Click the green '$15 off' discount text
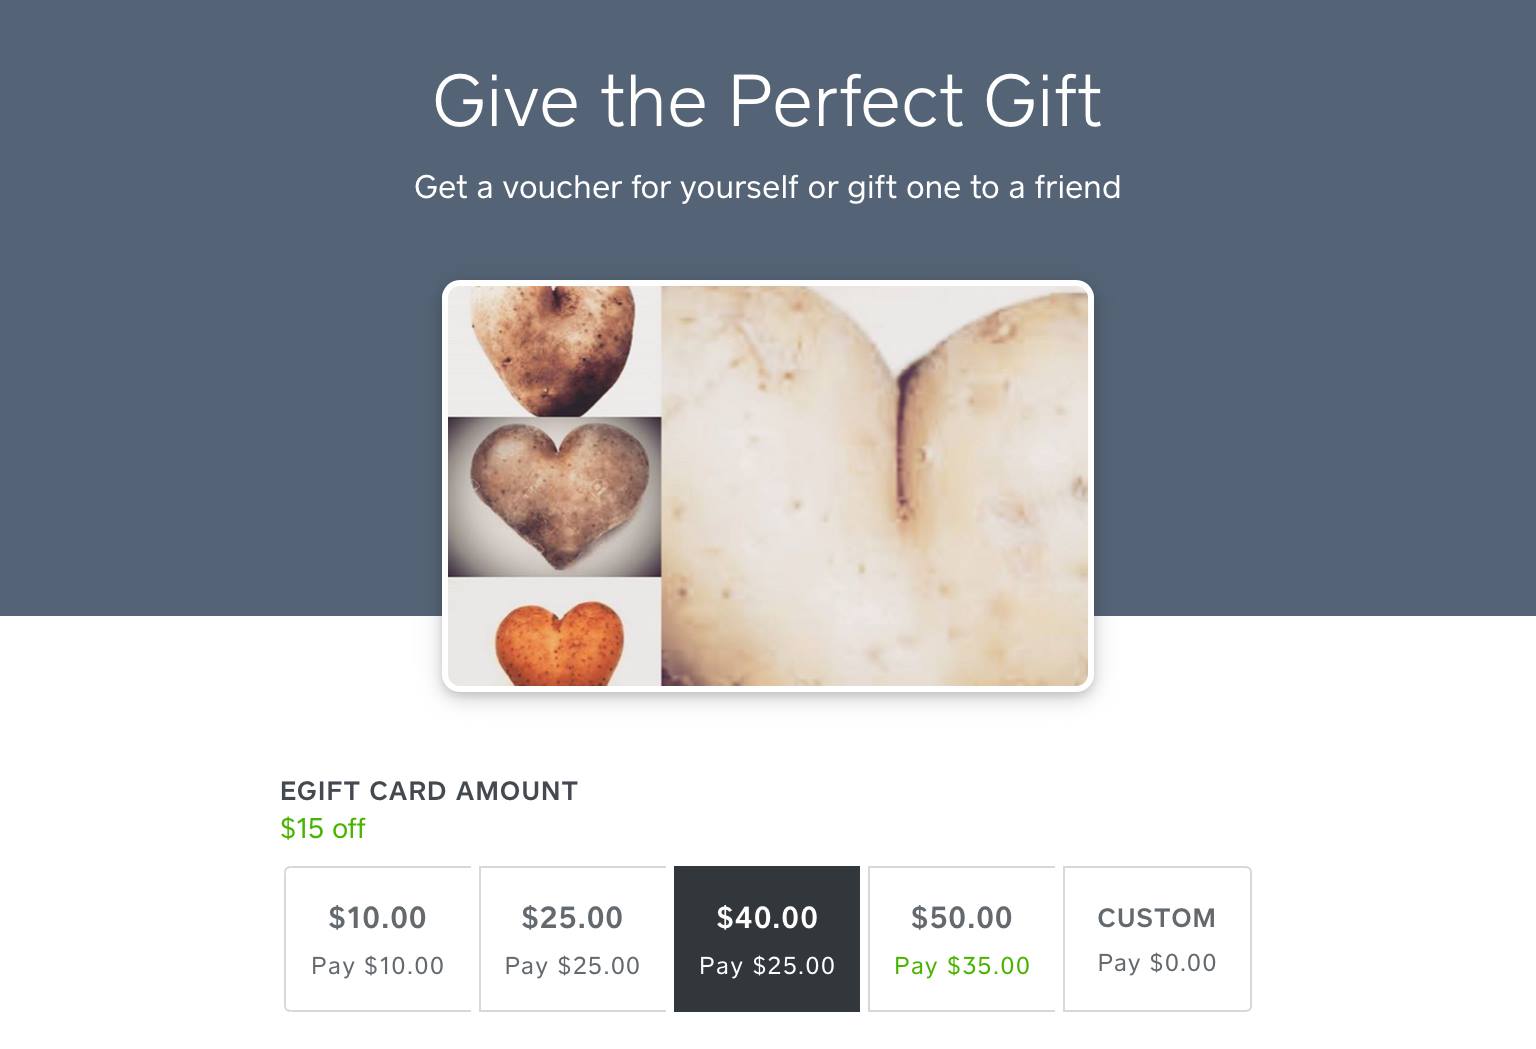The height and width of the screenshot is (1049, 1536). click(323, 828)
